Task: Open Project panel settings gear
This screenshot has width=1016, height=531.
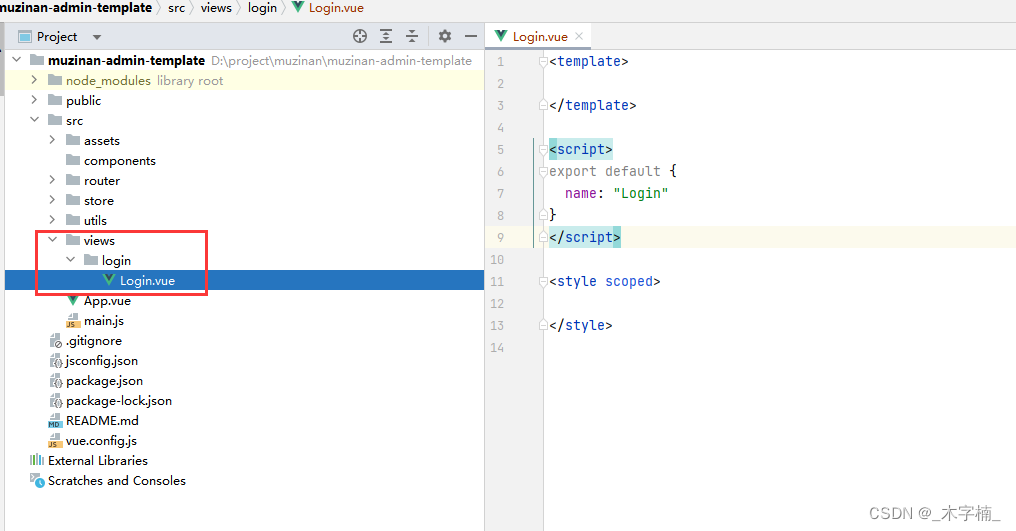Action: click(x=444, y=36)
